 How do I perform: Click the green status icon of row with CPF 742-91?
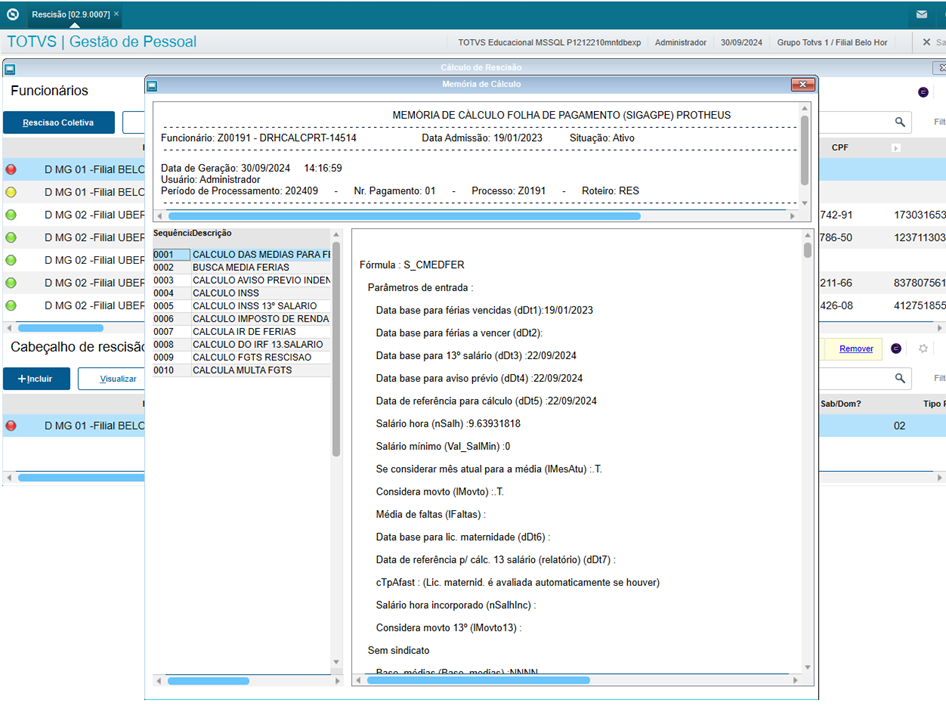coord(11,215)
